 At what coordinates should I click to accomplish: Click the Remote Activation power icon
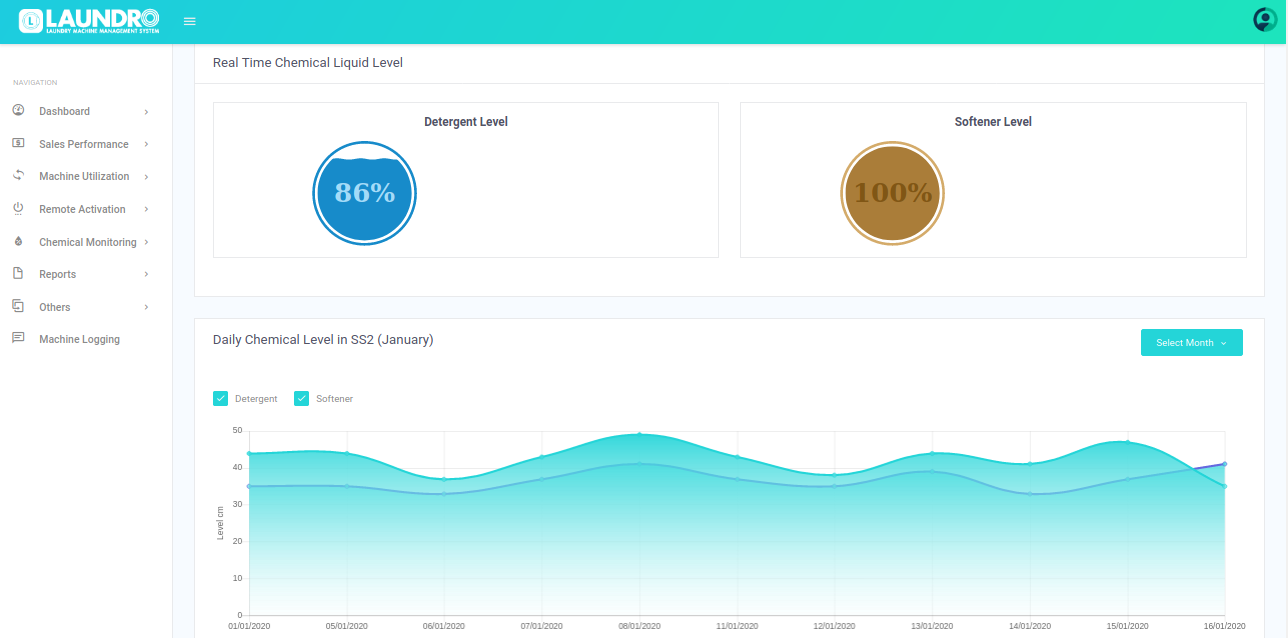(x=18, y=209)
